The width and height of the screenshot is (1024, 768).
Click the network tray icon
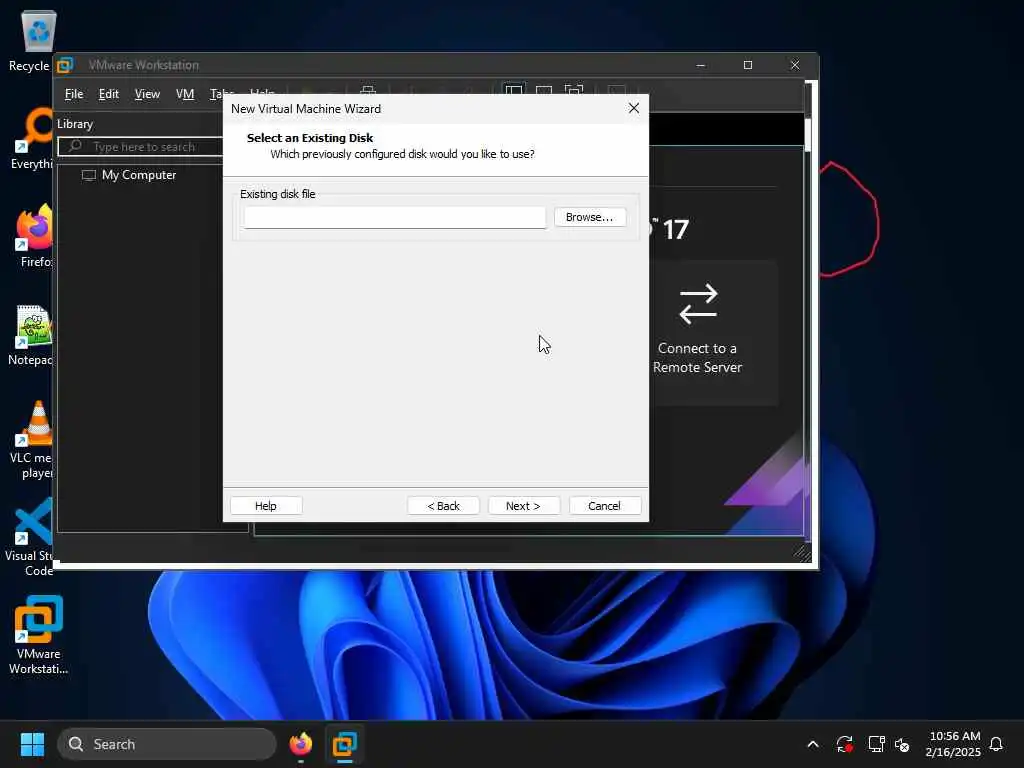876,744
